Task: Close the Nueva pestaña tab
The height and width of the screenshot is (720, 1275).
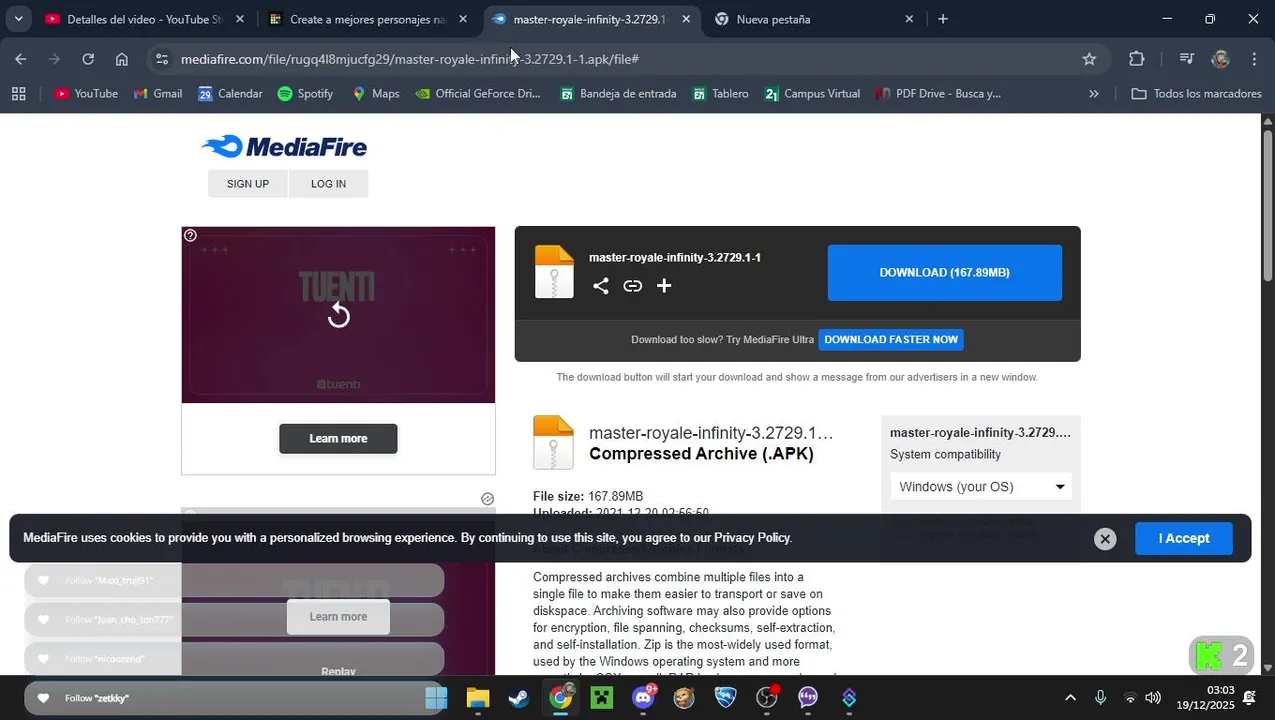Action: point(909,19)
